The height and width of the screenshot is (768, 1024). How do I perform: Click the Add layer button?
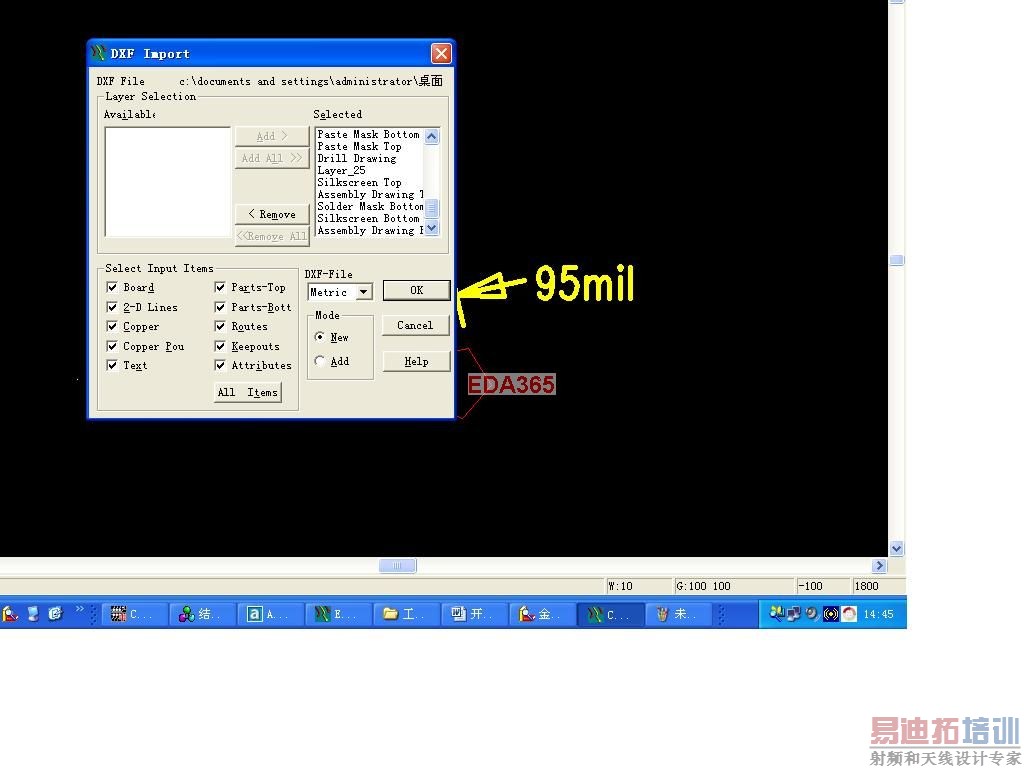pos(272,136)
